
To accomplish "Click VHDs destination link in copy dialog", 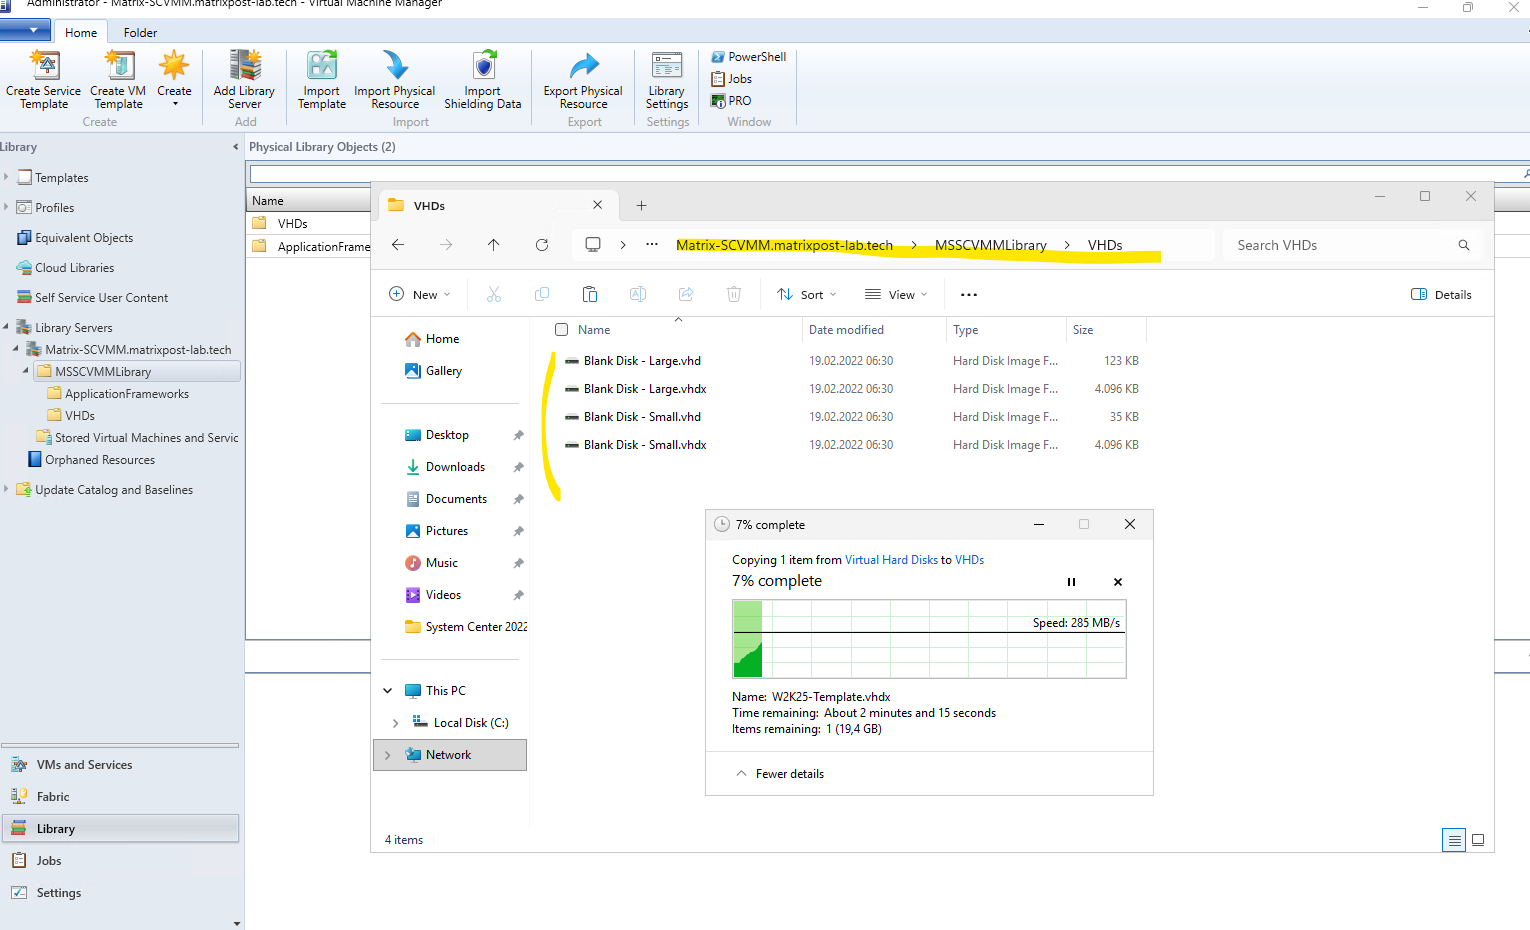I will pos(969,560).
